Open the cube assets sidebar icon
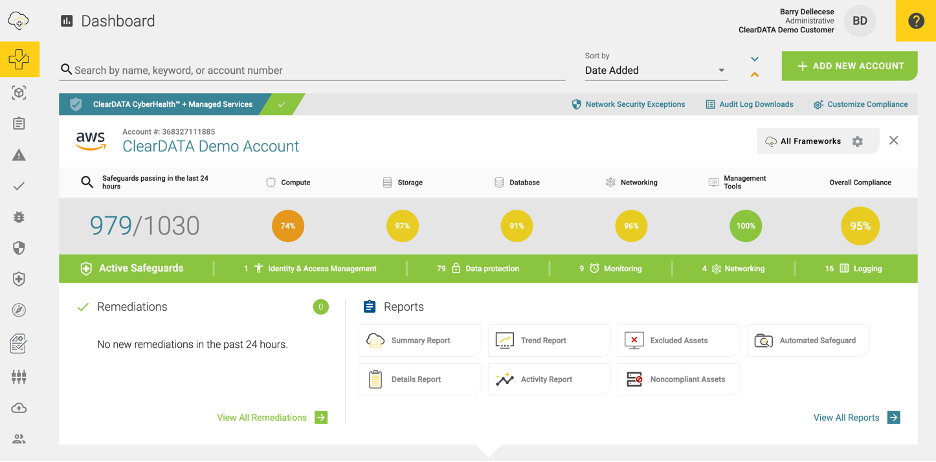The image size is (936, 462). 19,93
